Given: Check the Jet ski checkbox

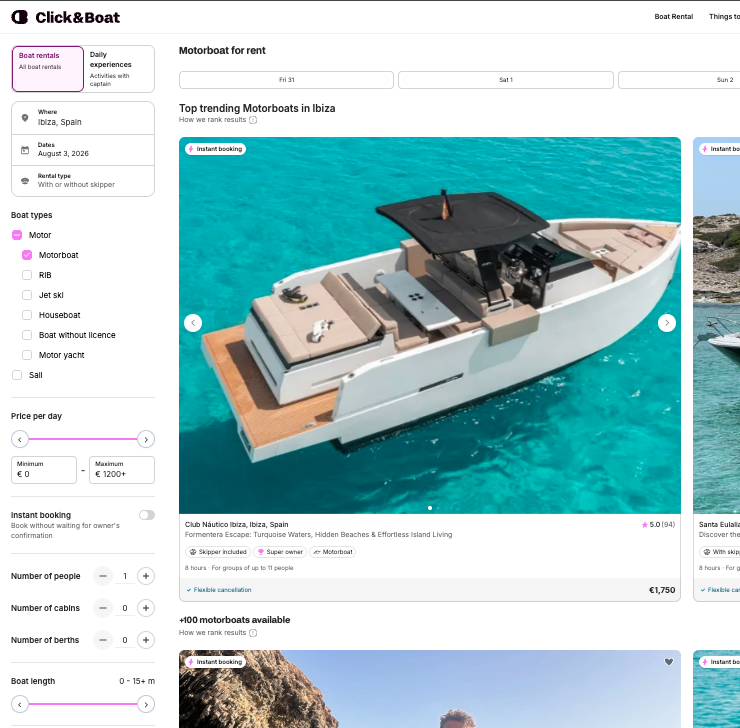Looking at the screenshot, I should [x=27, y=295].
